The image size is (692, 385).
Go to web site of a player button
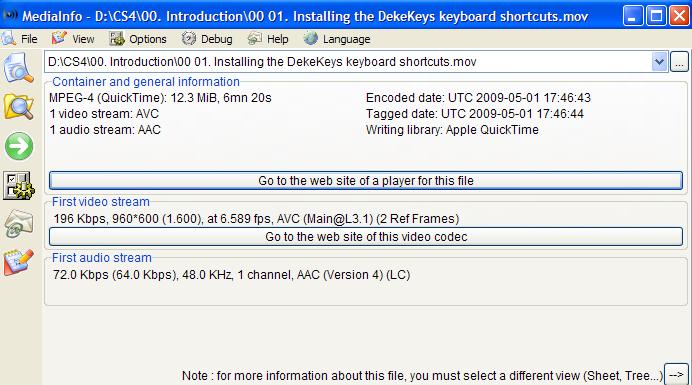(366, 181)
